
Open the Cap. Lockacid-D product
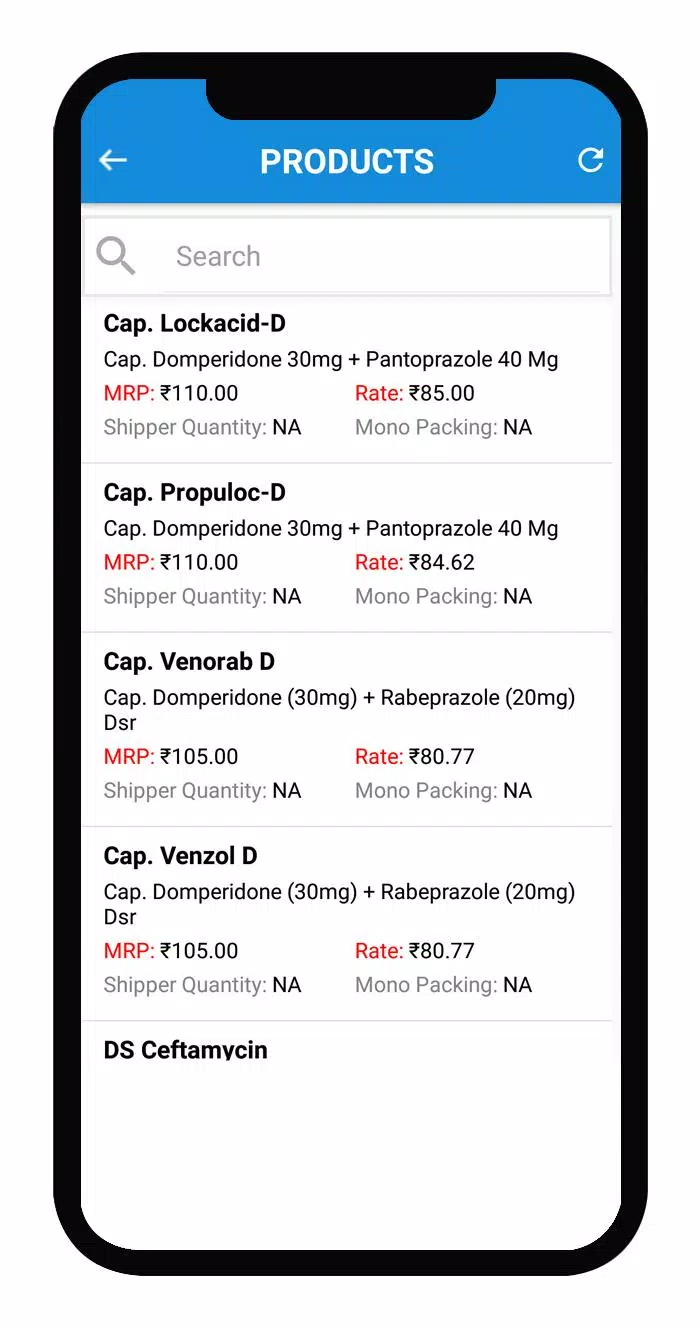(x=195, y=324)
